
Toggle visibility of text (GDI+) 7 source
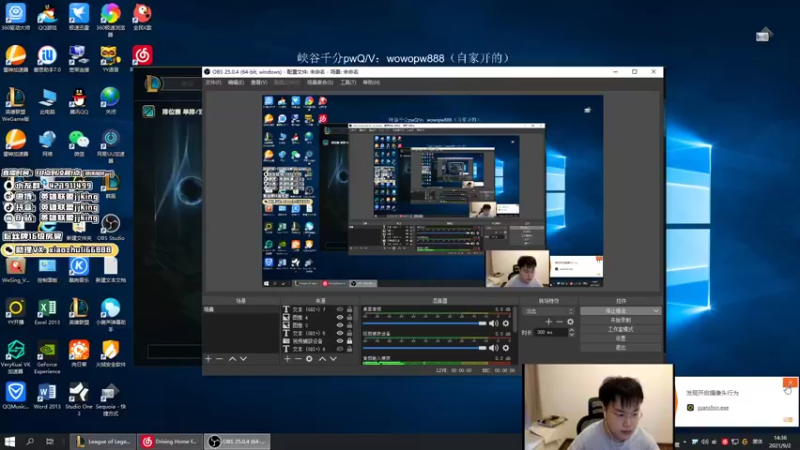(340, 309)
